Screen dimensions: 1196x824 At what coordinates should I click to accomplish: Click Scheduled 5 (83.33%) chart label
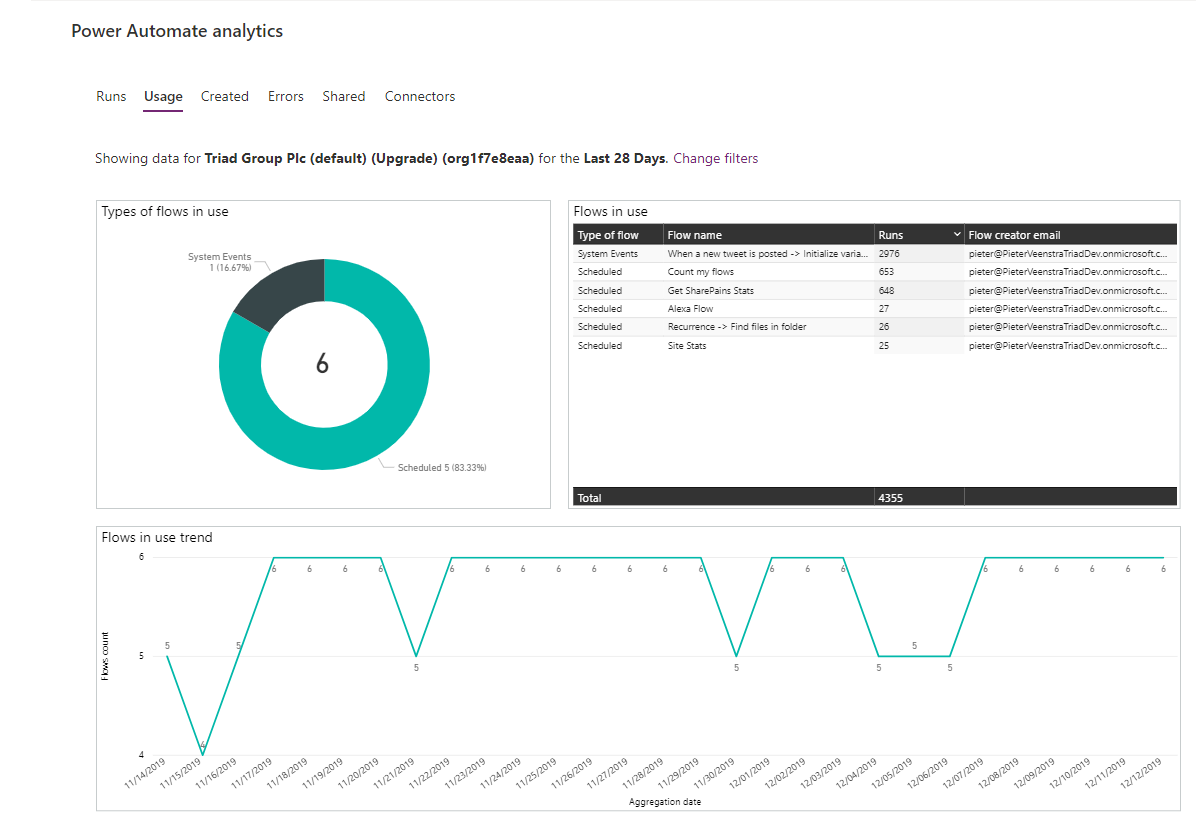[442, 468]
